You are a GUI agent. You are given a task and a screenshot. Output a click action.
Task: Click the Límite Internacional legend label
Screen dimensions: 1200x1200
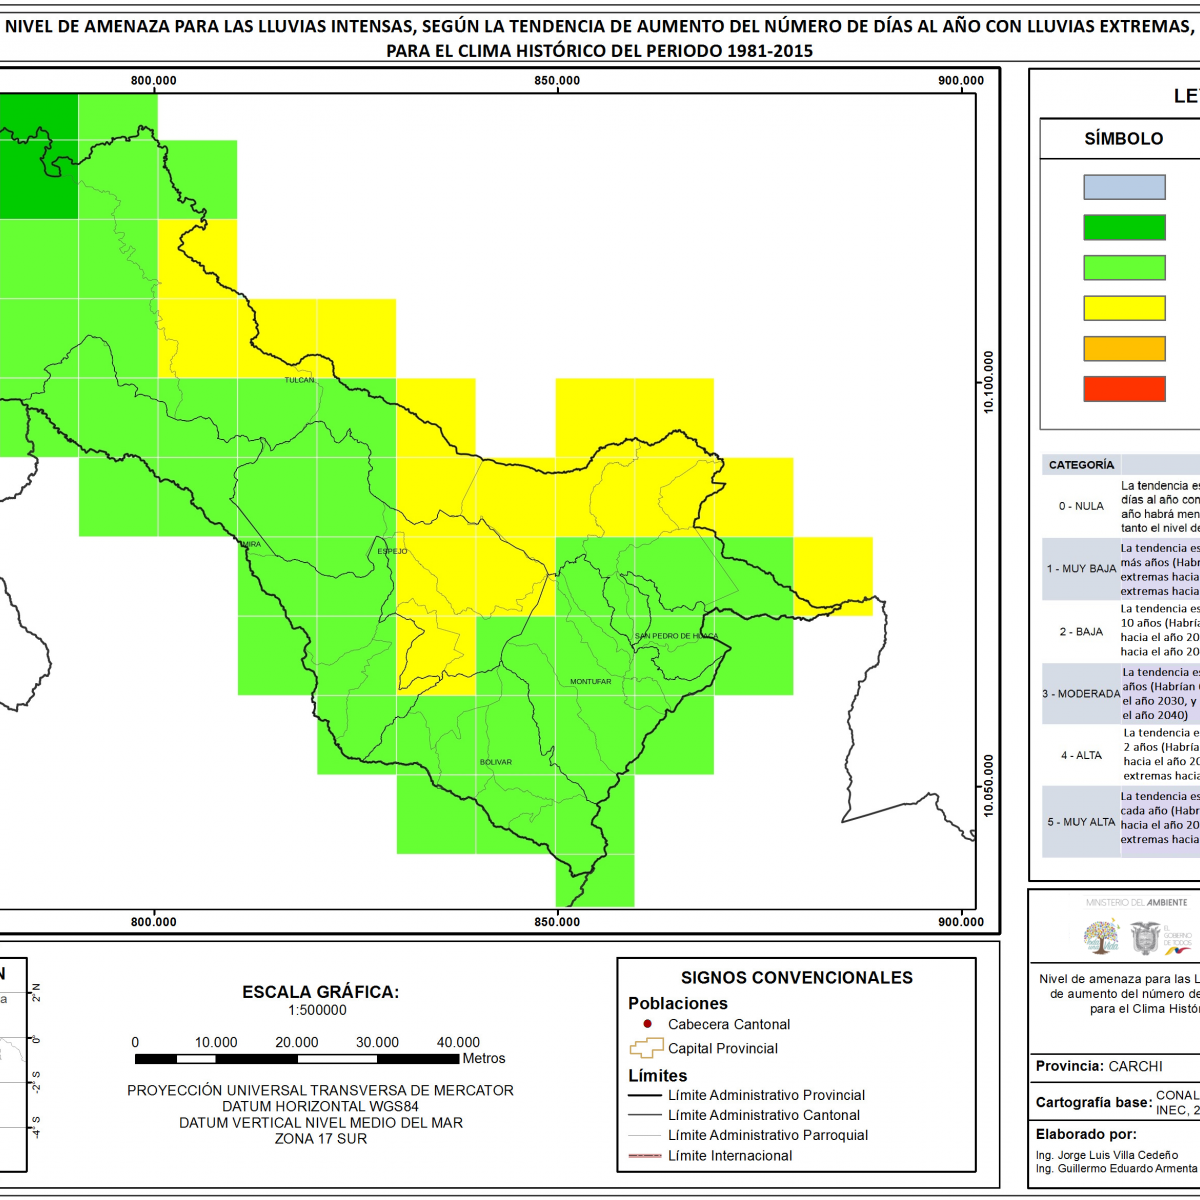coord(730,1155)
